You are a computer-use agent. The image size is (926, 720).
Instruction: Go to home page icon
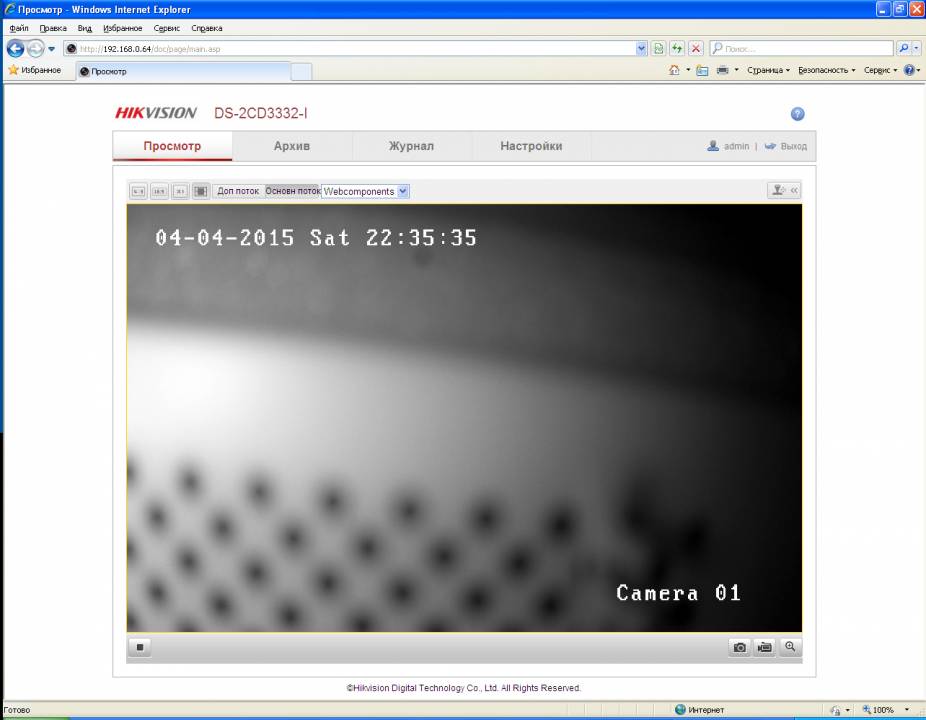click(674, 70)
